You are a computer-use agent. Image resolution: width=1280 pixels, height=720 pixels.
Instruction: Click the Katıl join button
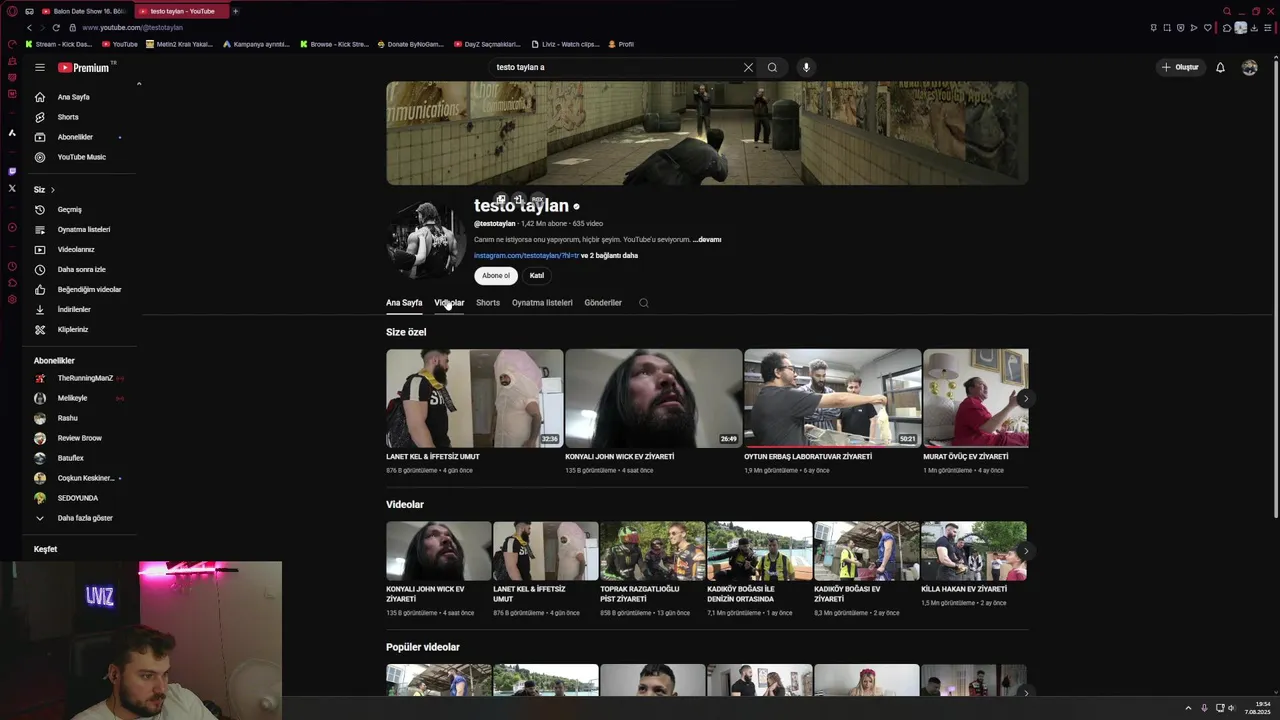(x=537, y=276)
